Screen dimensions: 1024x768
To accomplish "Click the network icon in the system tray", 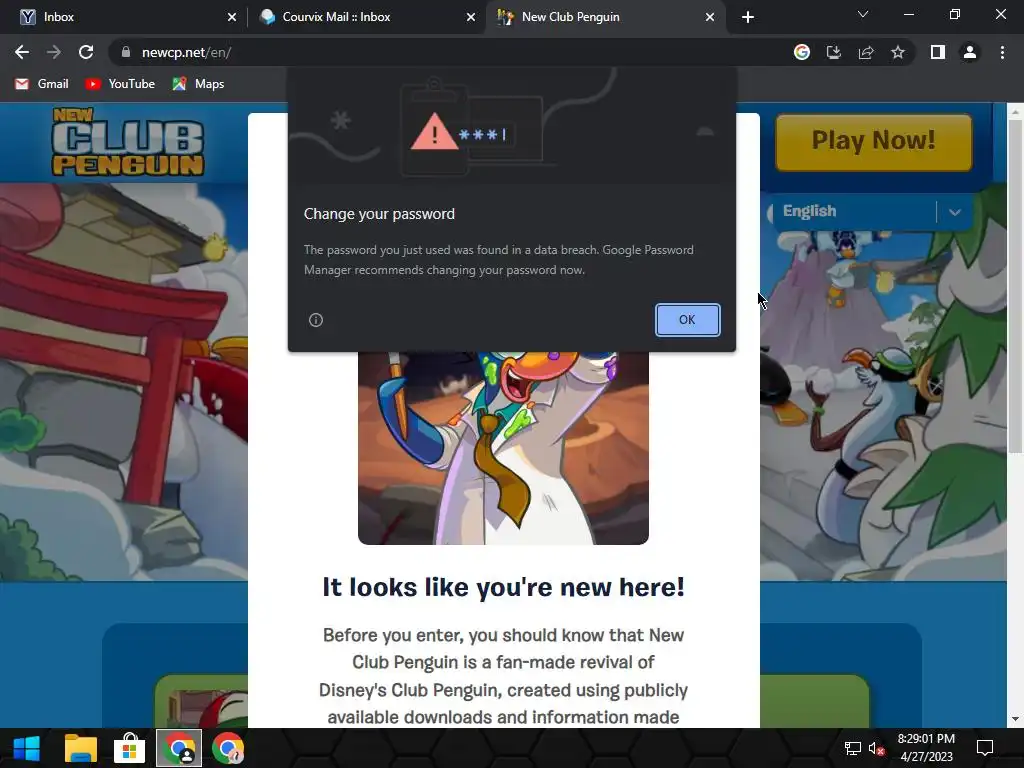I will [x=852, y=748].
